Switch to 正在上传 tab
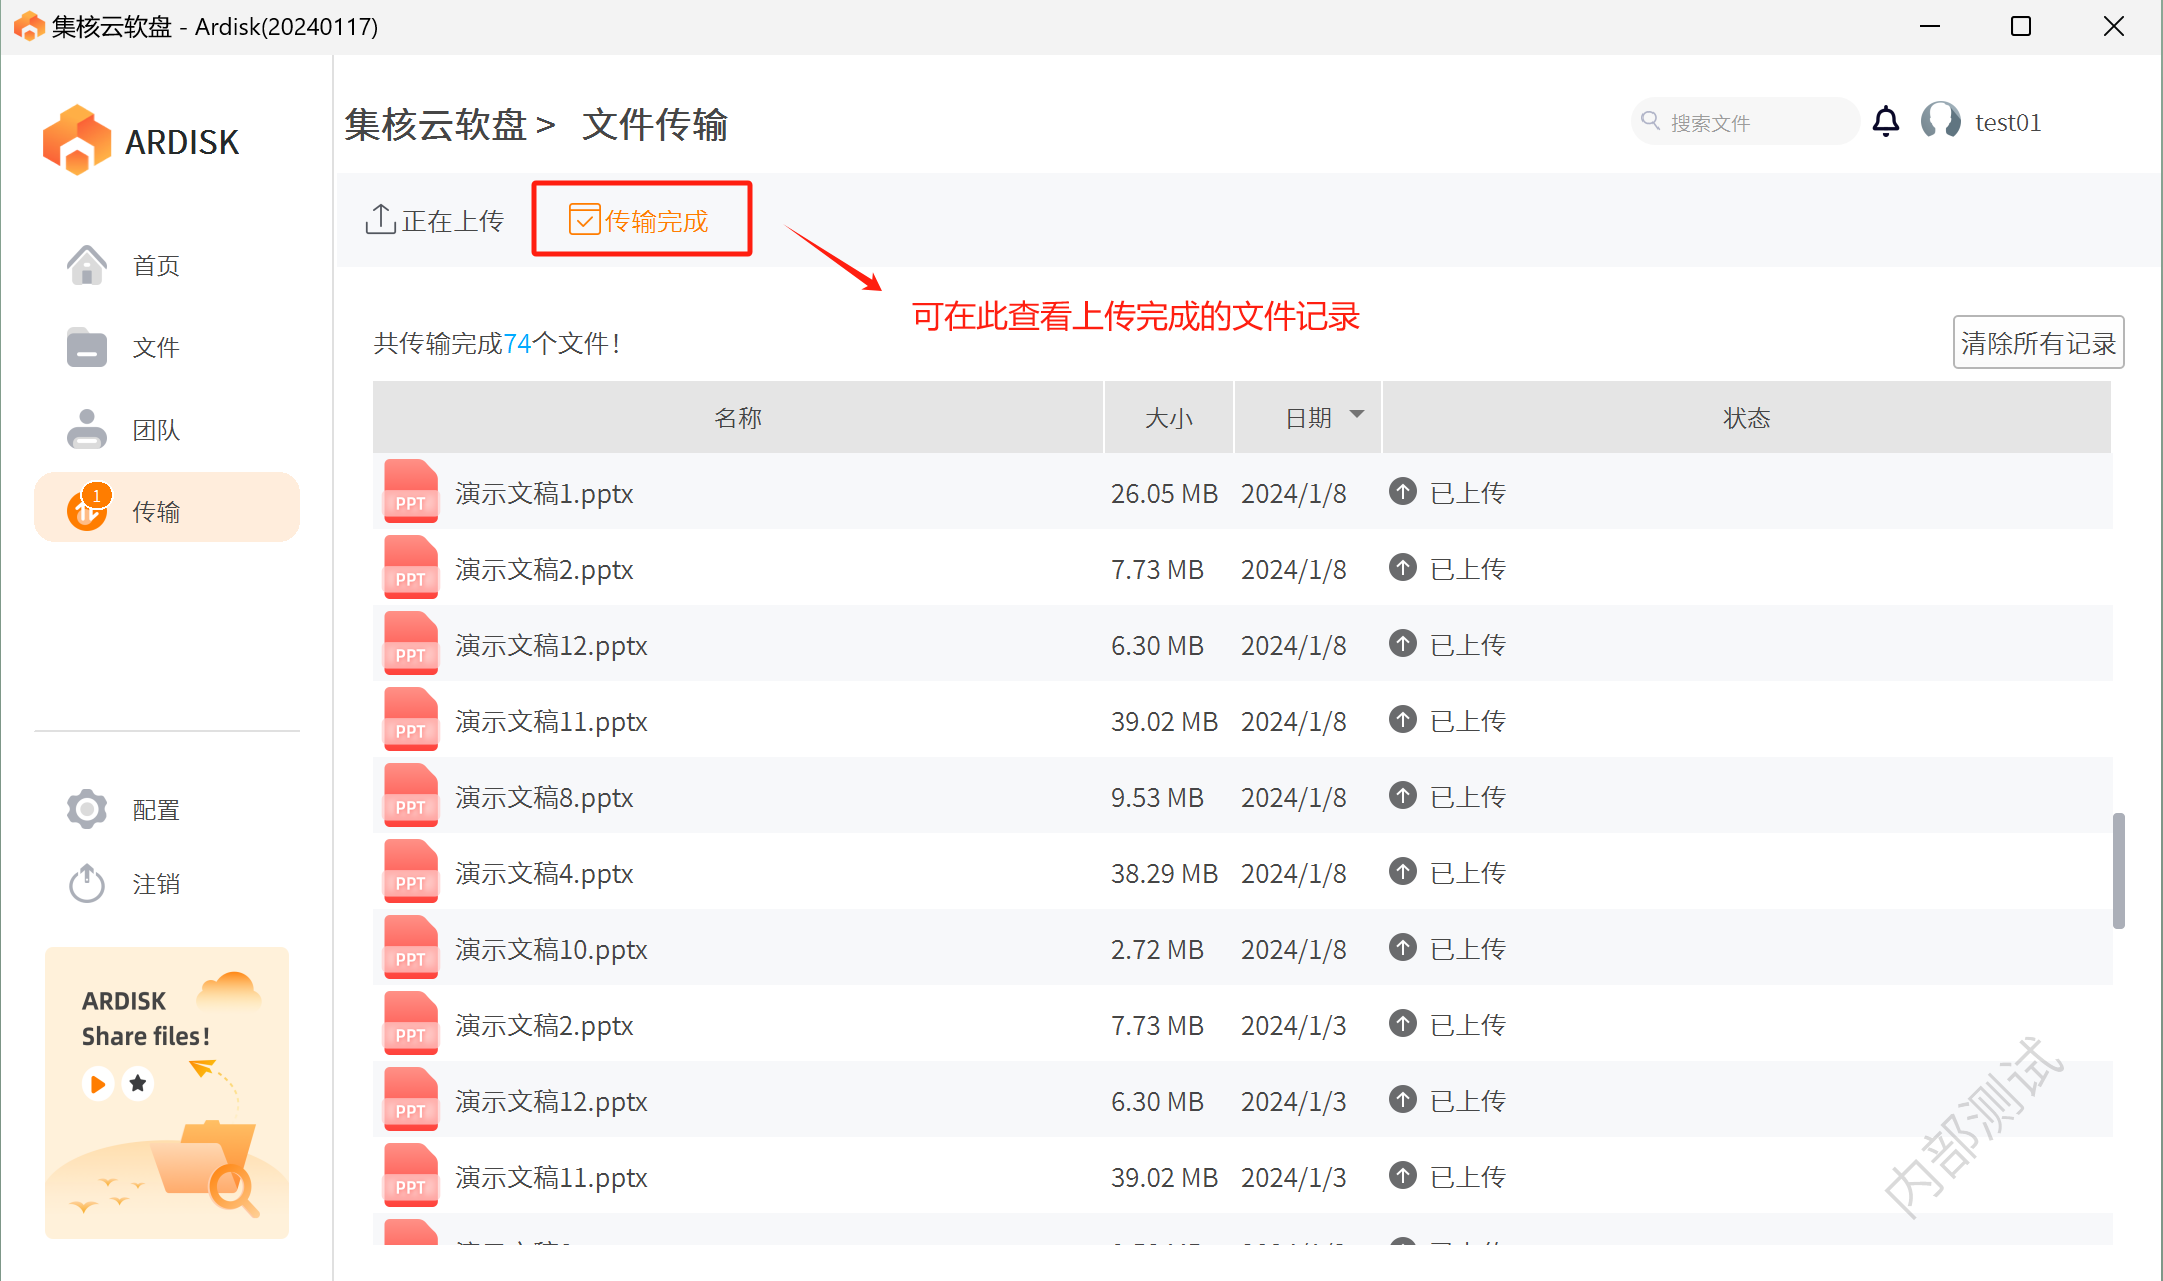Image resolution: width=2163 pixels, height=1281 pixels. click(435, 220)
